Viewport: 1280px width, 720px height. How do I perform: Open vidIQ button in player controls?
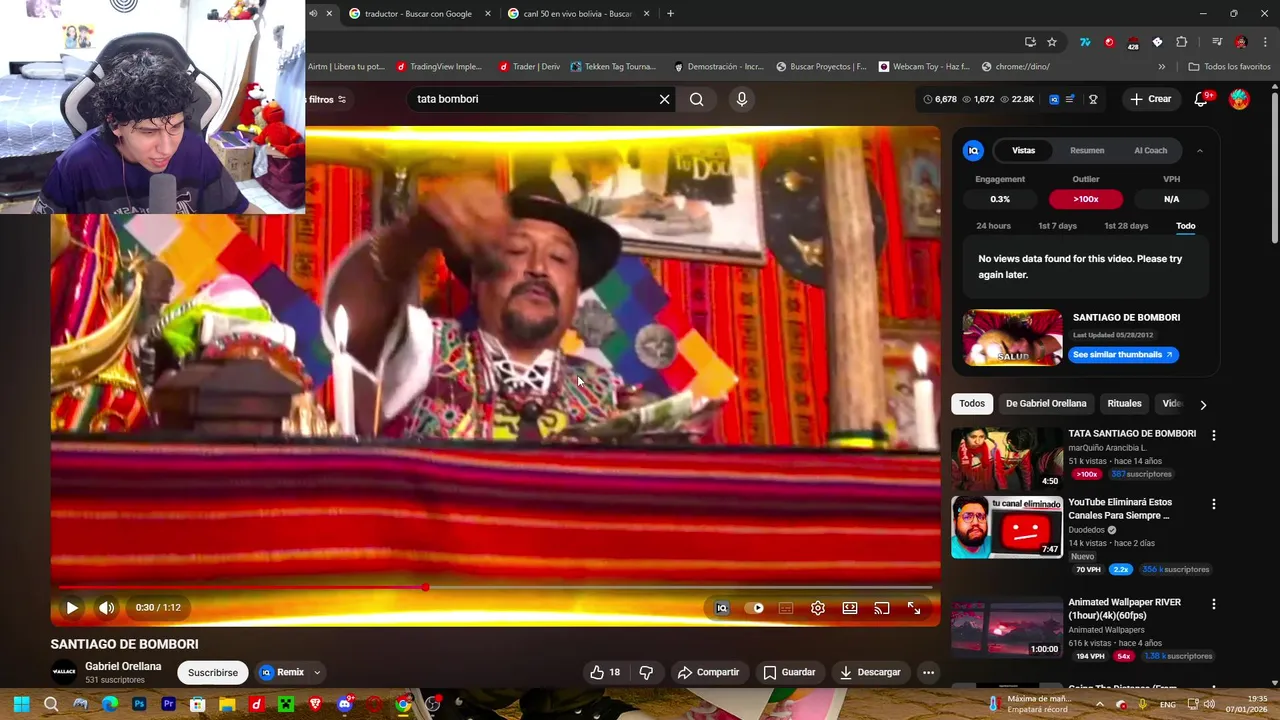tap(722, 608)
